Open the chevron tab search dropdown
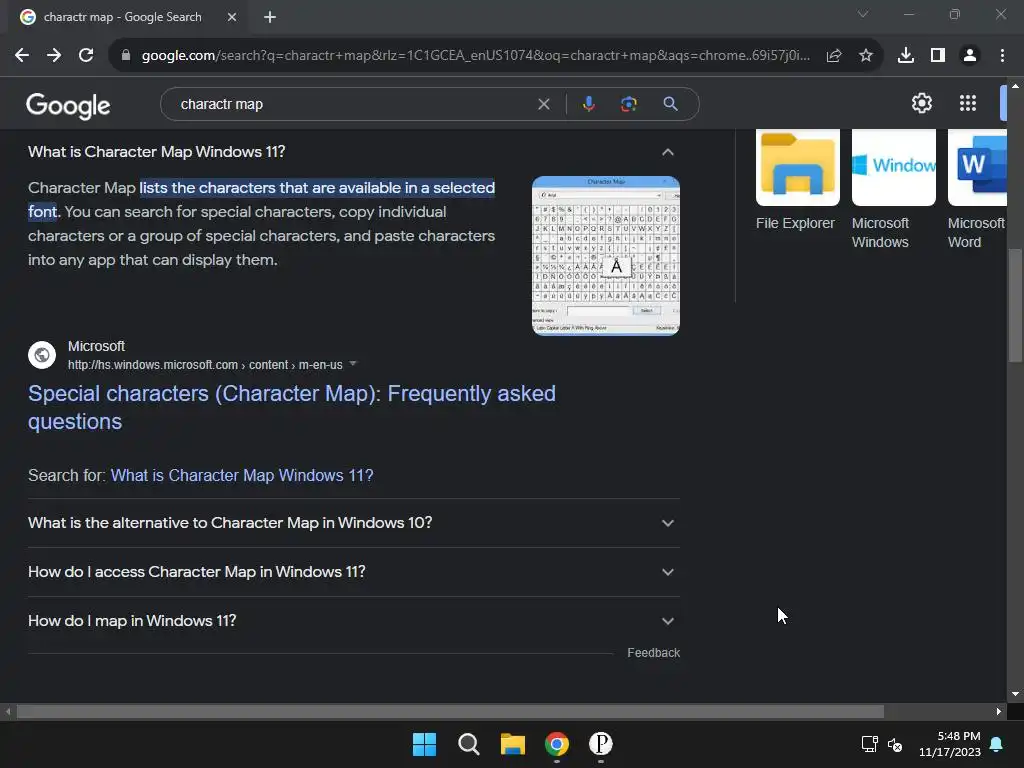 coord(863,14)
